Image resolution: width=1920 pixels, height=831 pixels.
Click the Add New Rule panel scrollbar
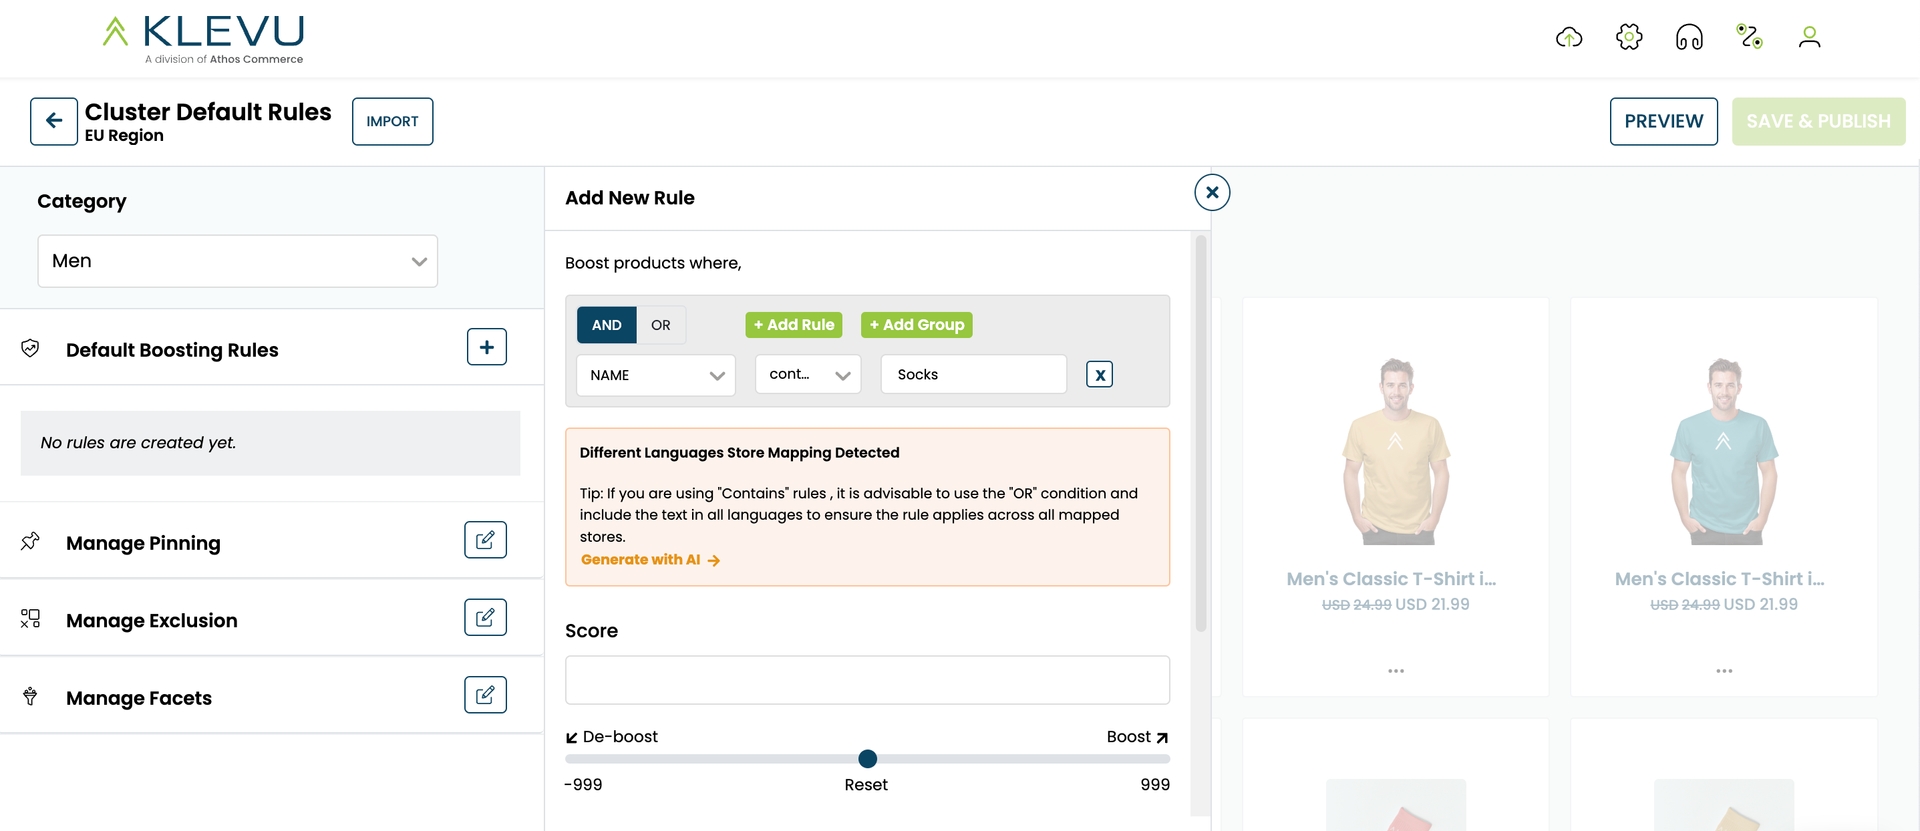[x=1201, y=433]
